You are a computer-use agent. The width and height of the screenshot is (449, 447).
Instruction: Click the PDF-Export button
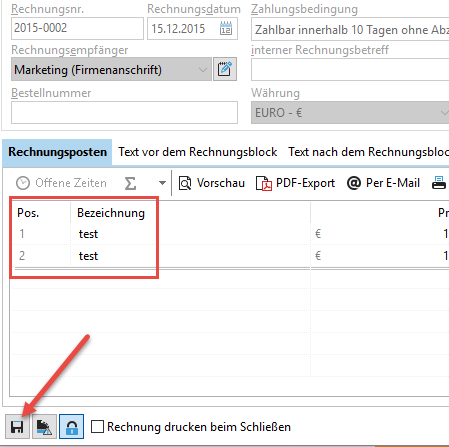(295, 183)
